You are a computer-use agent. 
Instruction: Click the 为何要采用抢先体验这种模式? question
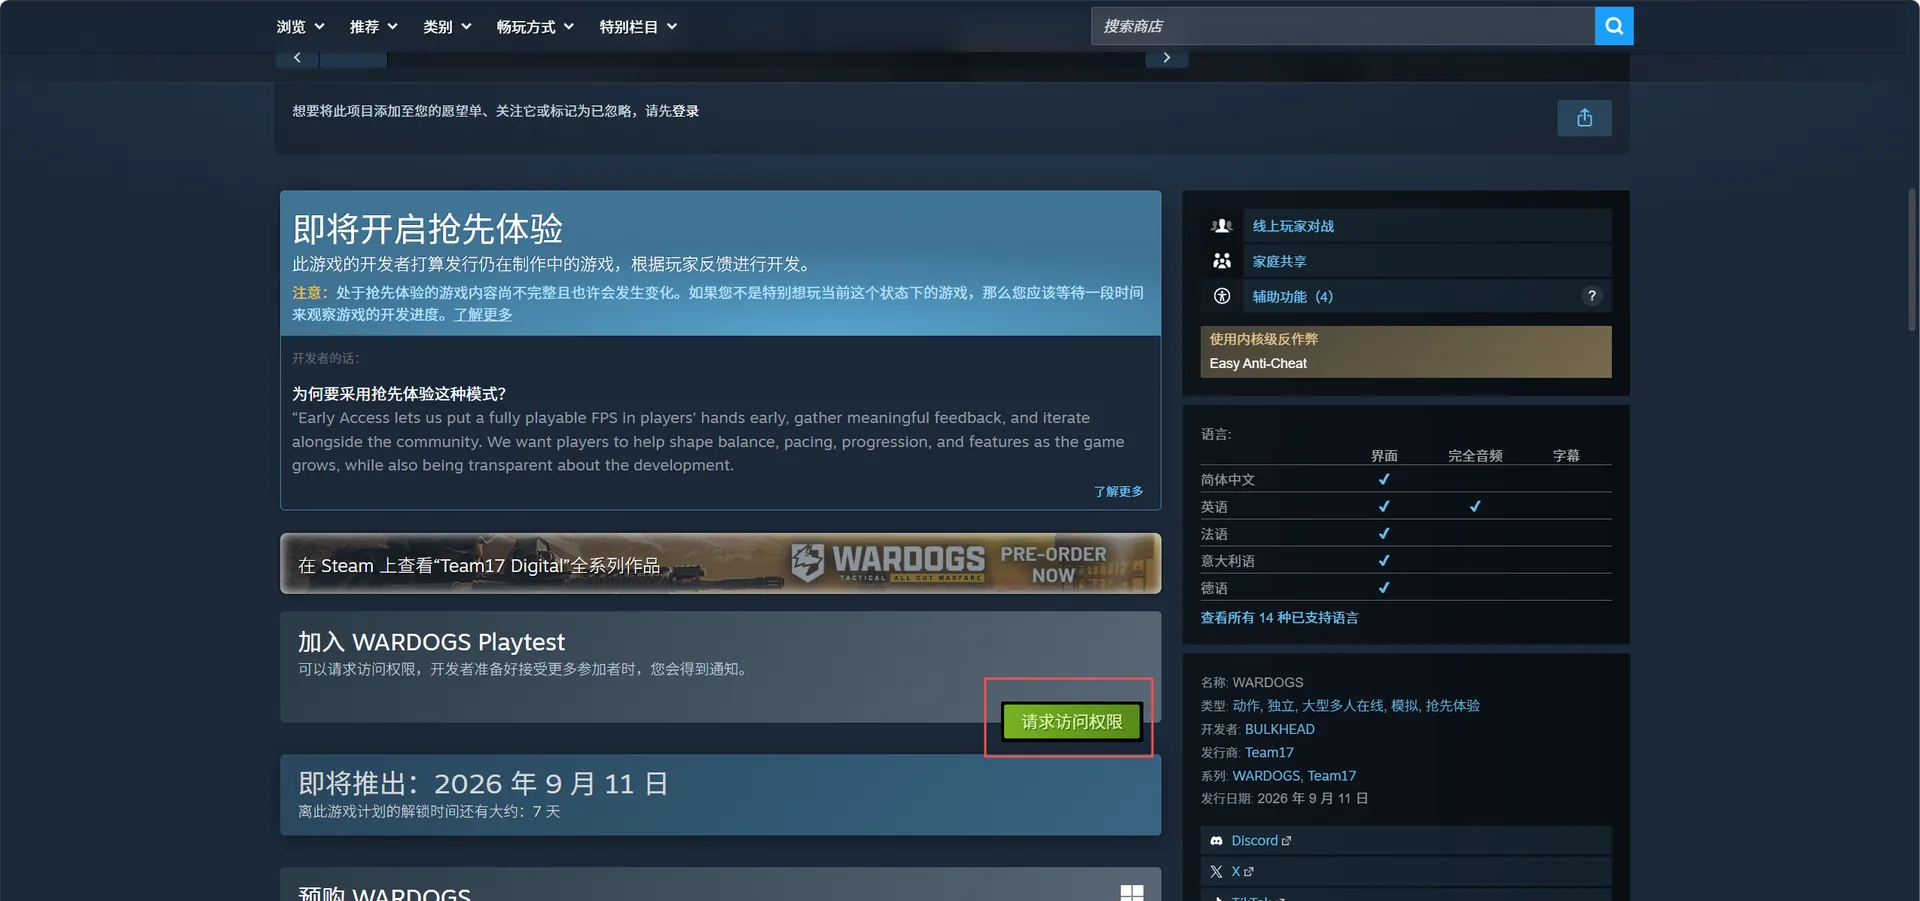pos(399,394)
